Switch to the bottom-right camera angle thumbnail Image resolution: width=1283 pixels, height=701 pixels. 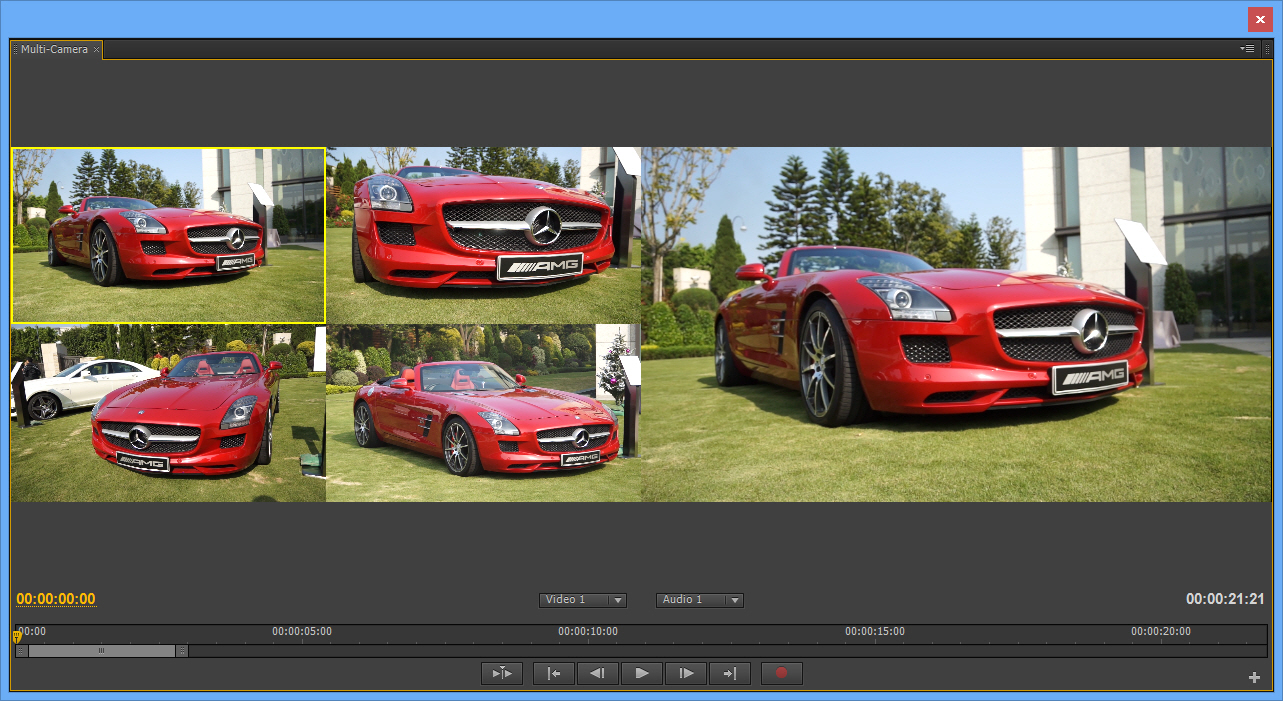tap(483, 413)
